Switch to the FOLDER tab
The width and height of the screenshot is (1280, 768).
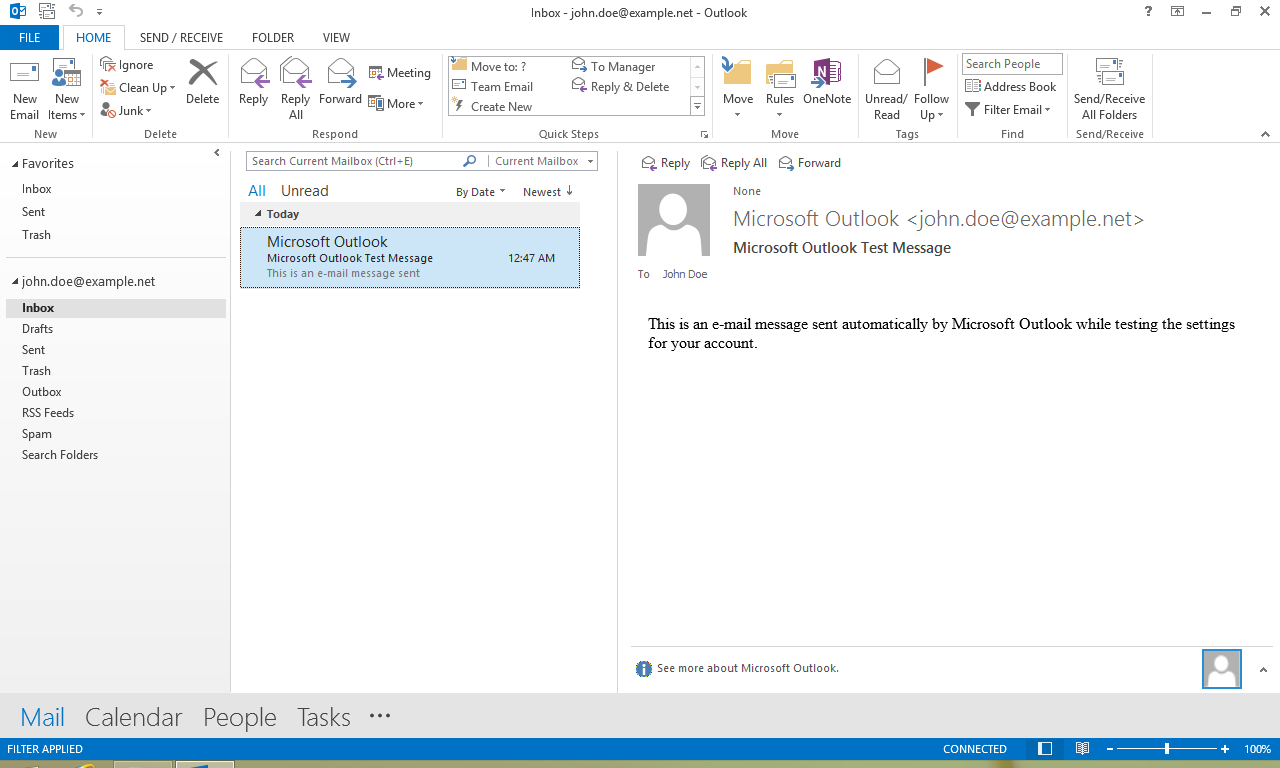coord(273,38)
